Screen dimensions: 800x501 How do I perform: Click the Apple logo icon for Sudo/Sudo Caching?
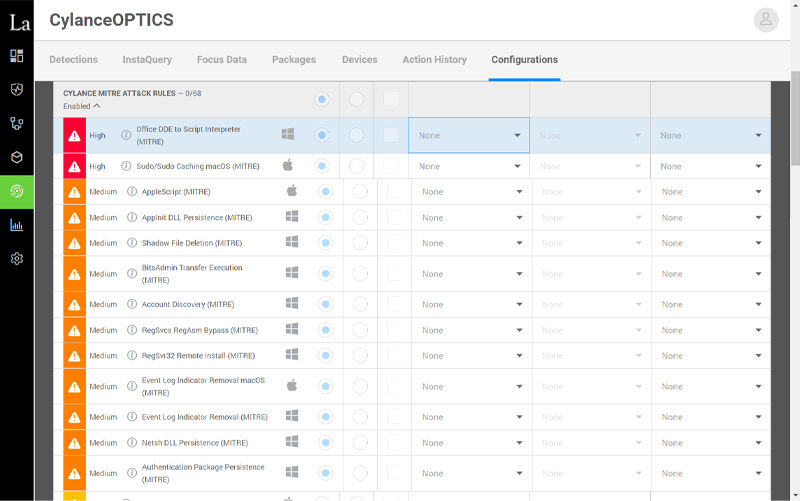[288, 165]
